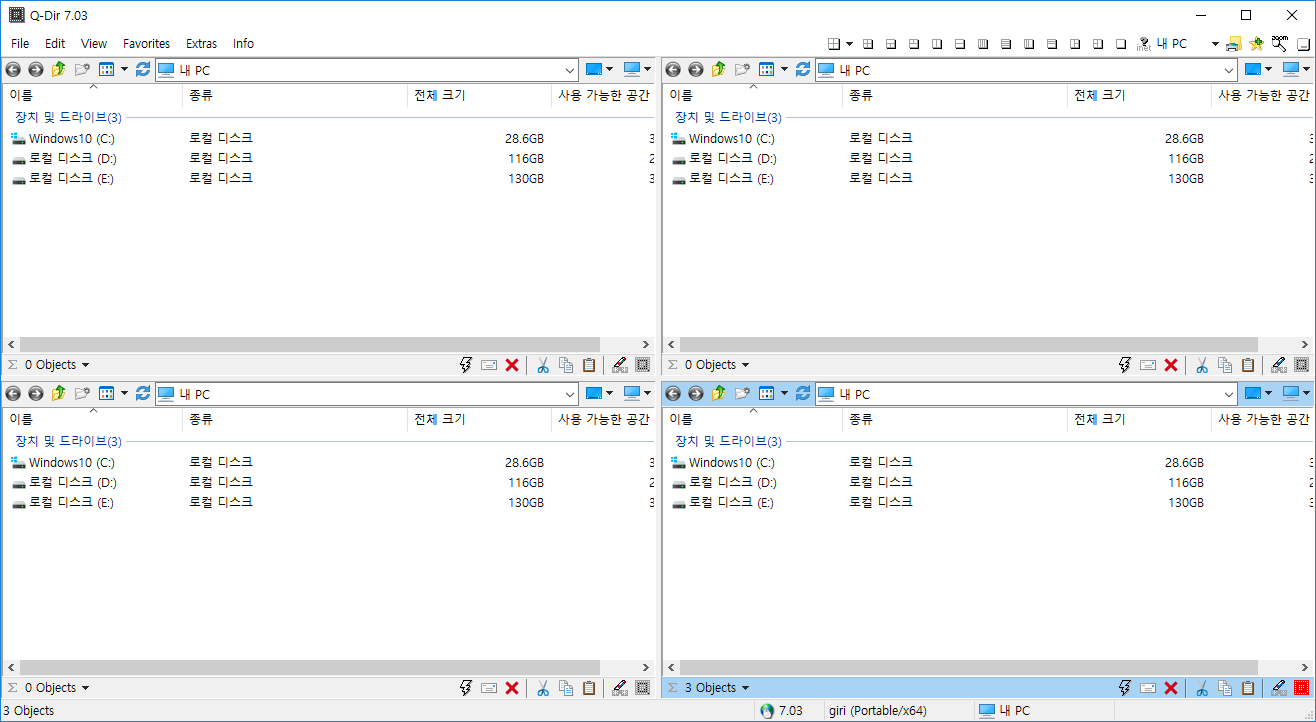
Task: Open the Edit menu
Action: (x=55, y=44)
